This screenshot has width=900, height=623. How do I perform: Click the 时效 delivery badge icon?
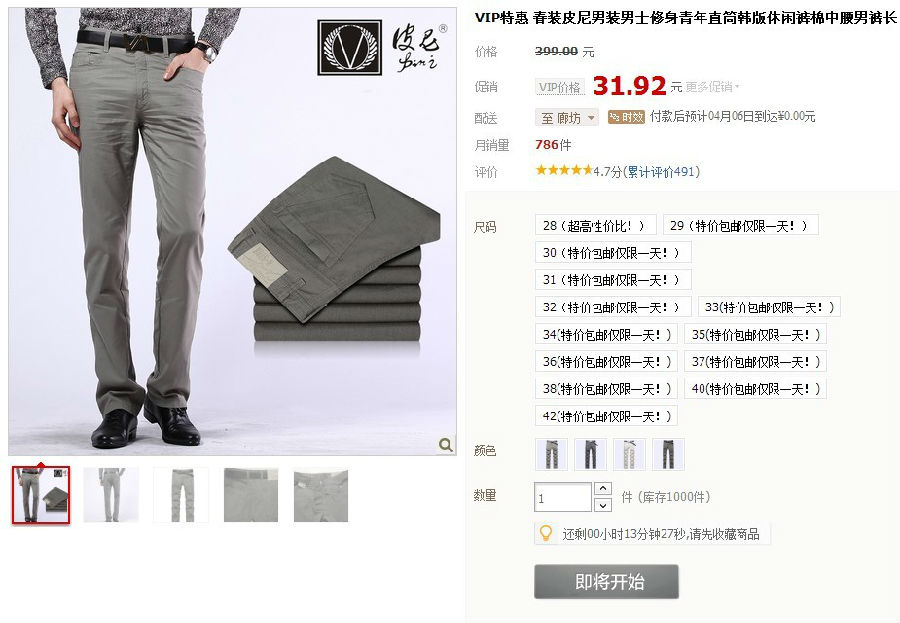click(626, 117)
